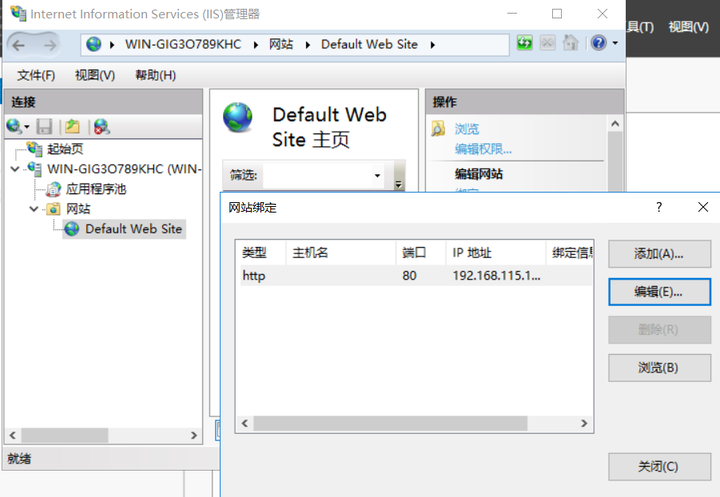
Task: Click Default Web Site in breadcrumb
Action: tap(369, 44)
